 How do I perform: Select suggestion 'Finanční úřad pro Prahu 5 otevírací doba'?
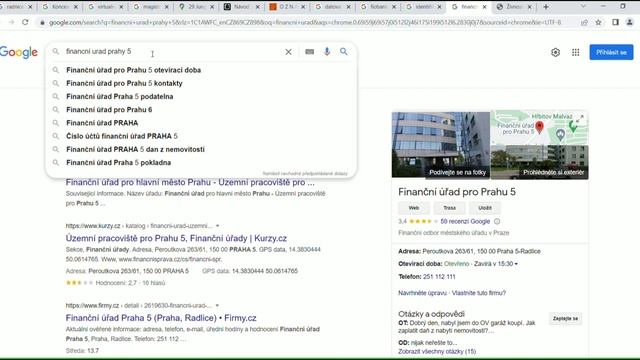[x=201, y=70]
